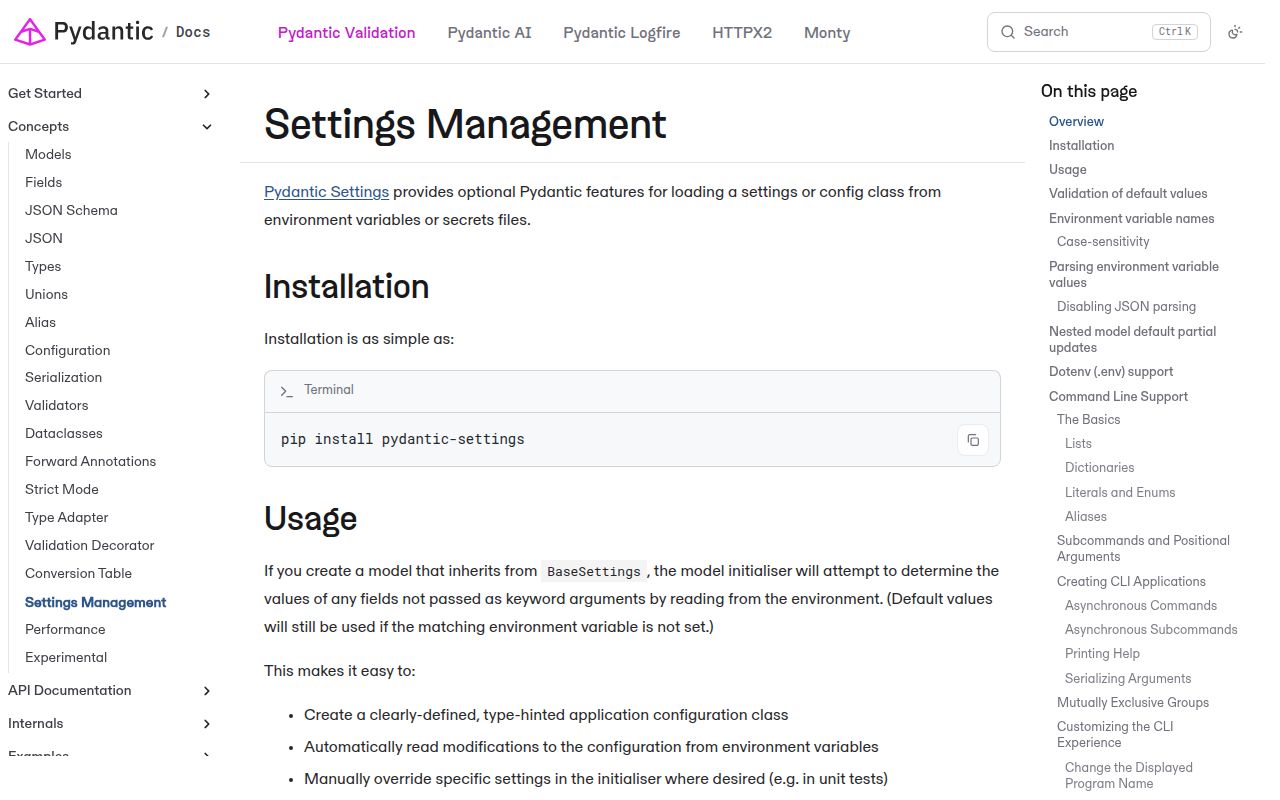The width and height of the screenshot is (1280, 800).
Task: Jump to Installation in page outline
Action: [x=1081, y=145]
